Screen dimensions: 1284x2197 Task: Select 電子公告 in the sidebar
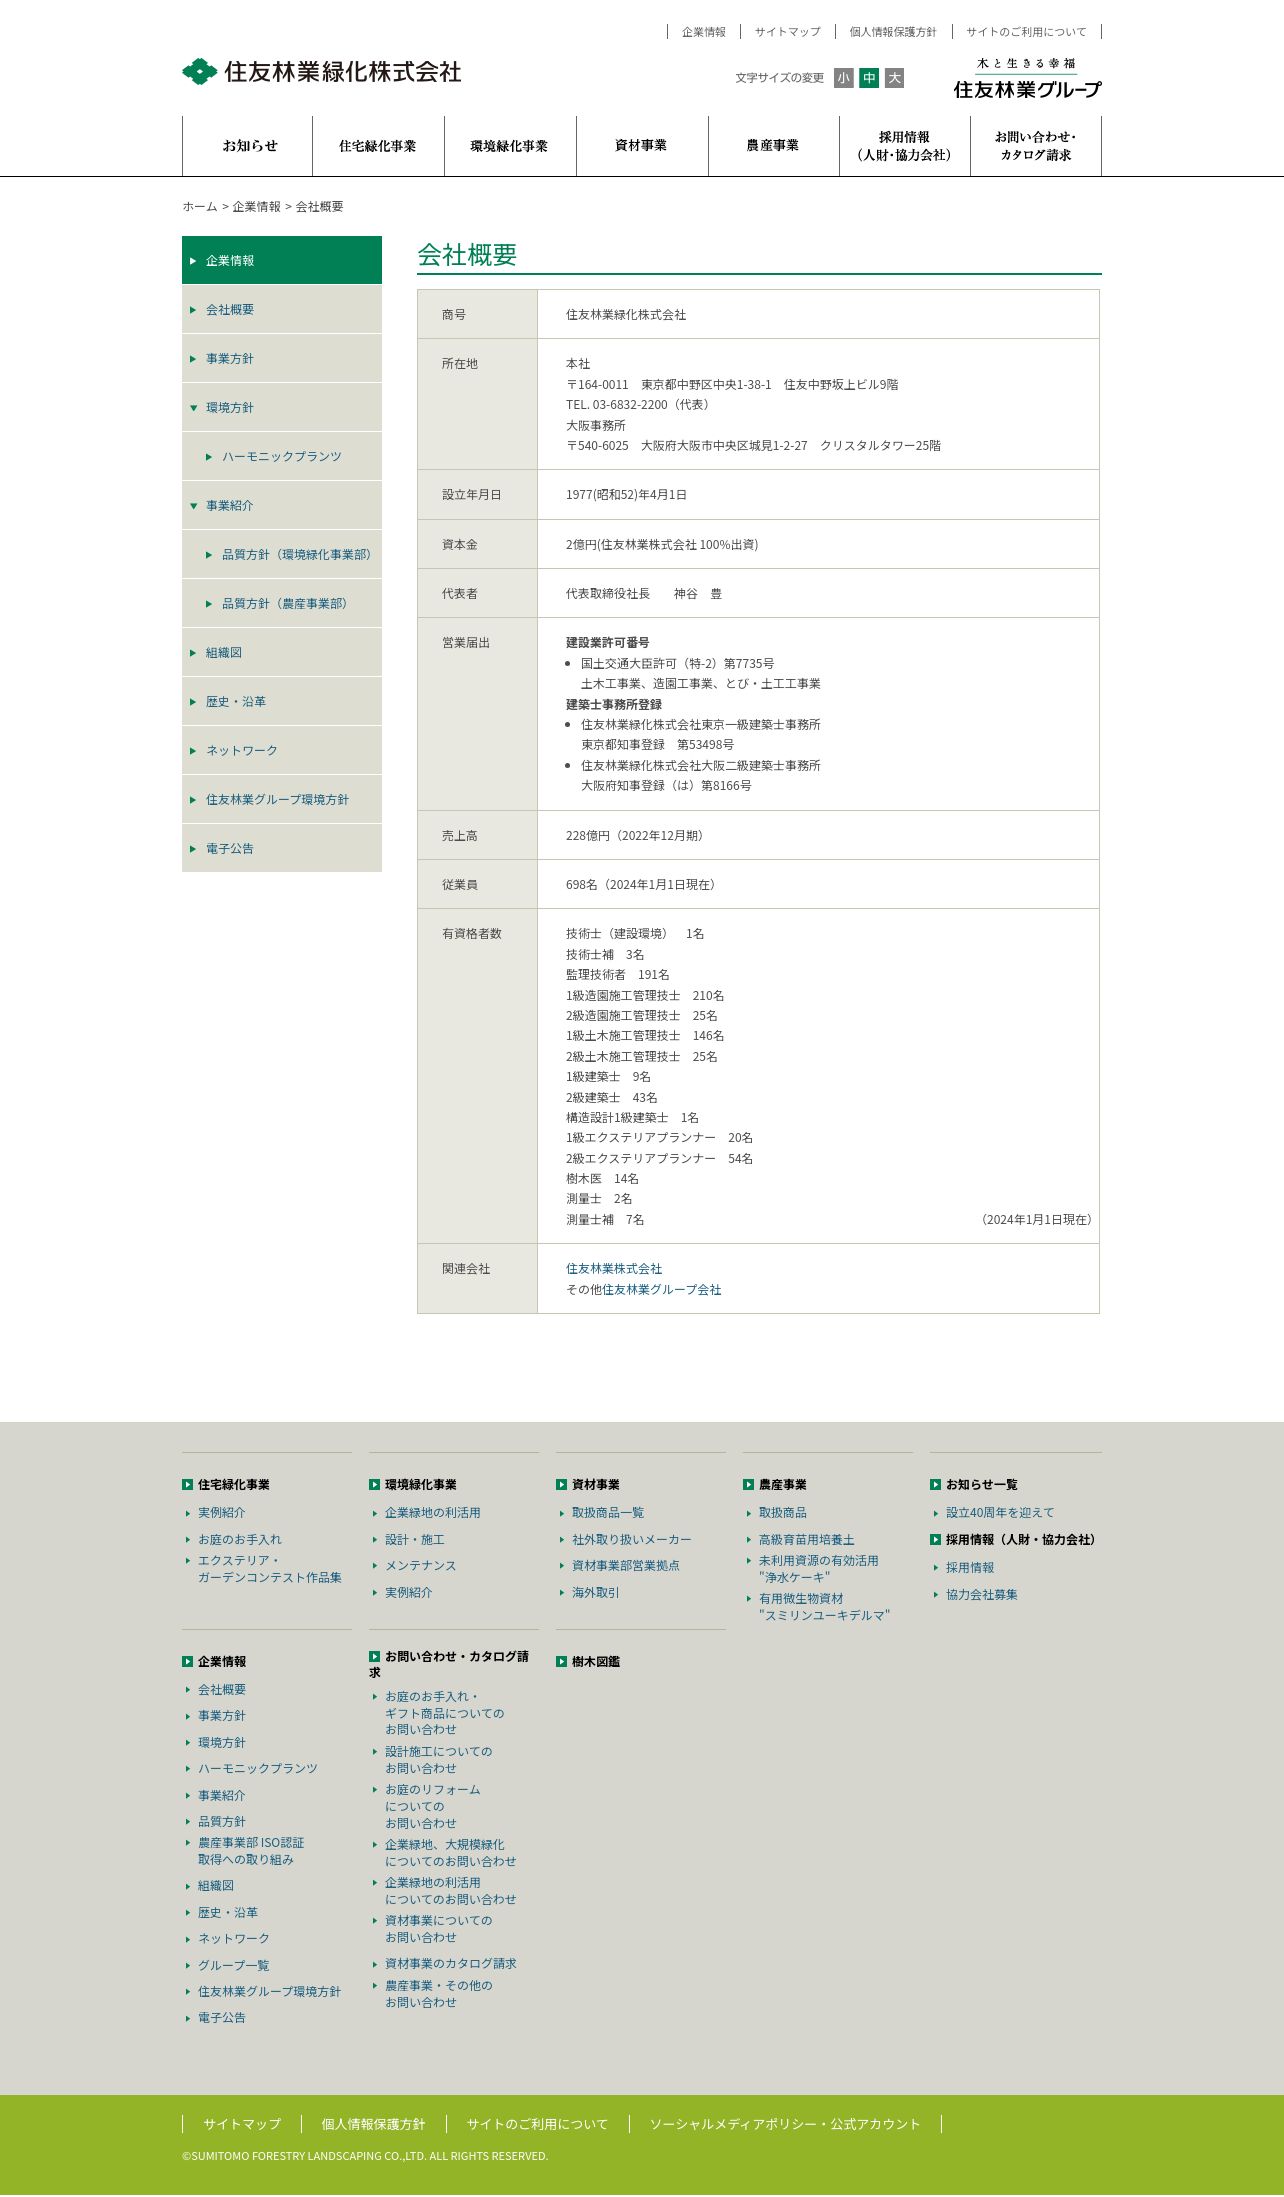(282, 849)
